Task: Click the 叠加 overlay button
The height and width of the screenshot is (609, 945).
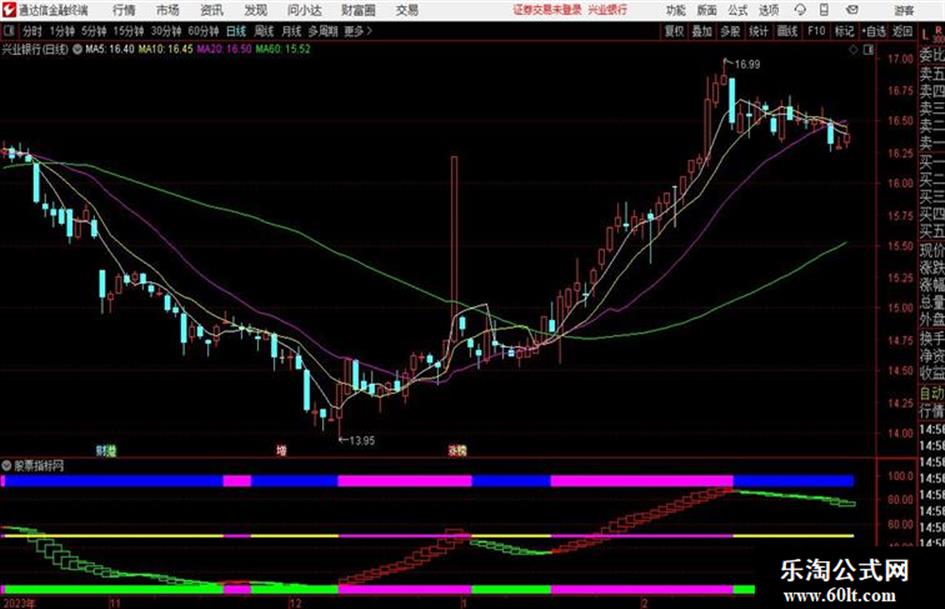Action: tap(702, 31)
